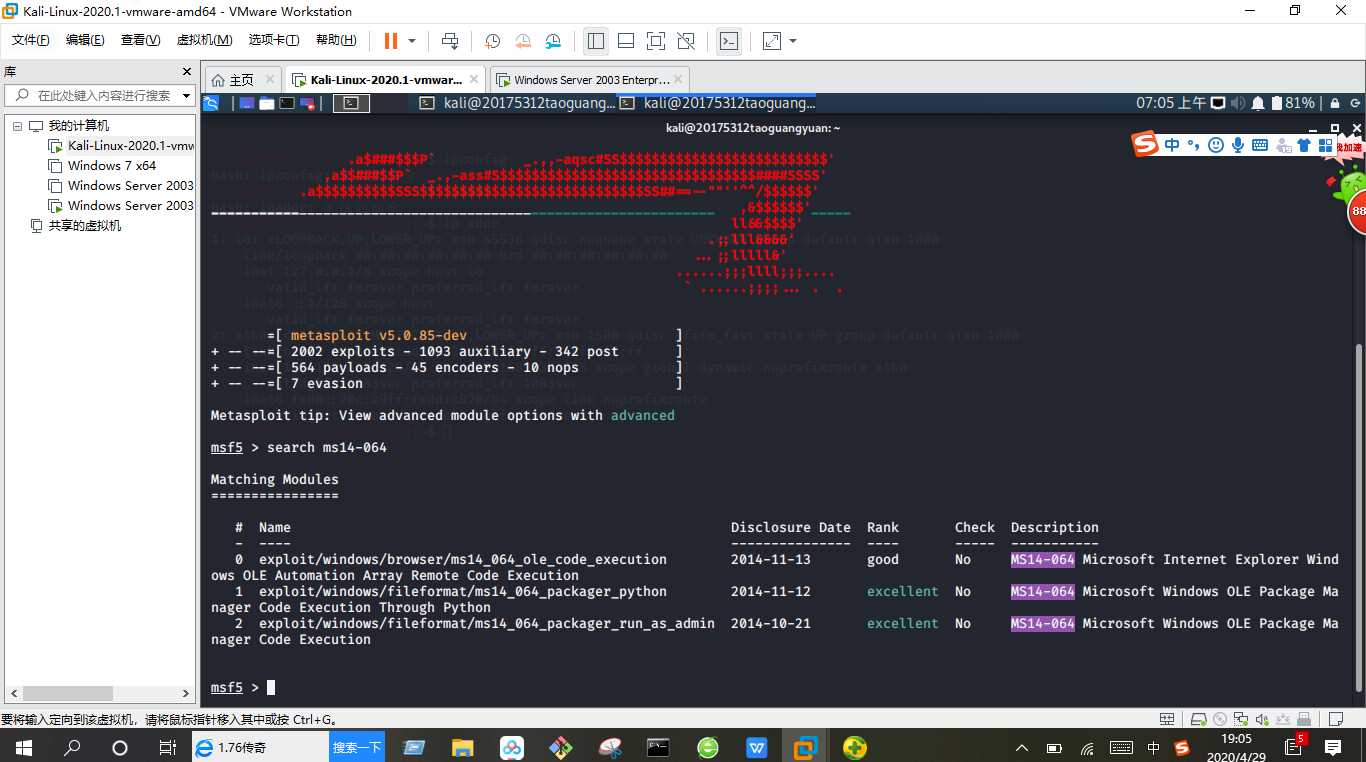Click the first kali@20175312taoguang taskbar window
The width and height of the screenshot is (1366, 762).
coord(516,103)
